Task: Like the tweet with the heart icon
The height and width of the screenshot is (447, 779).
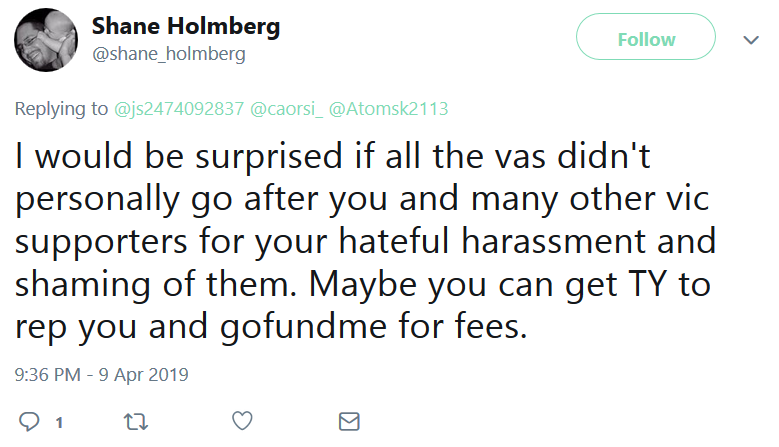Action: point(242,421)
